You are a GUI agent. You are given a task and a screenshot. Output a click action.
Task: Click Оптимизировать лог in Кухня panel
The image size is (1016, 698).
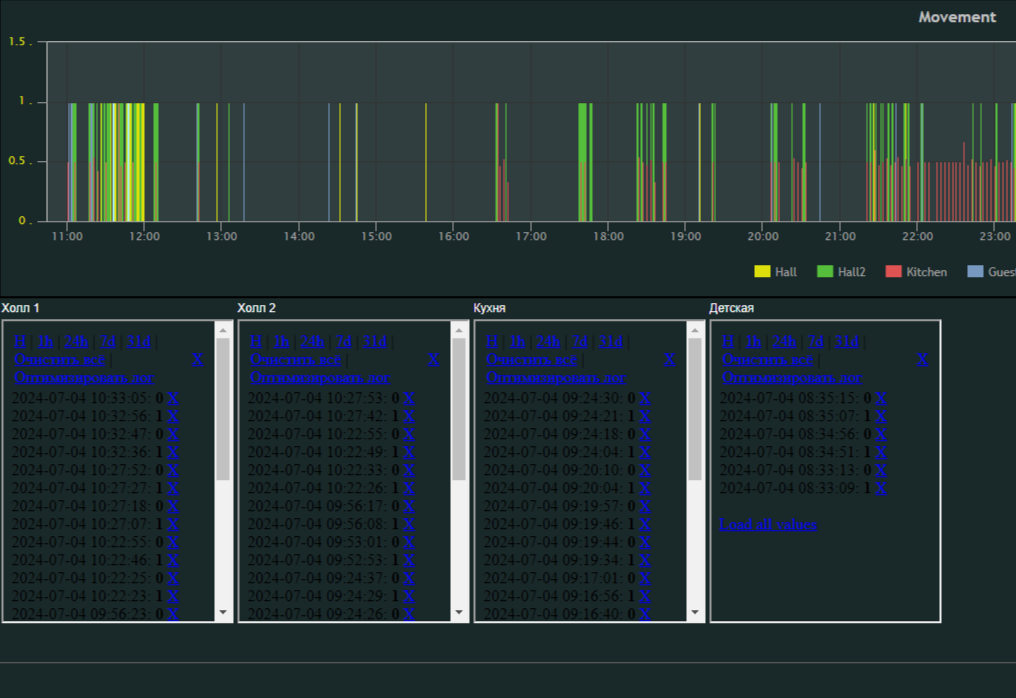[555, 377]
